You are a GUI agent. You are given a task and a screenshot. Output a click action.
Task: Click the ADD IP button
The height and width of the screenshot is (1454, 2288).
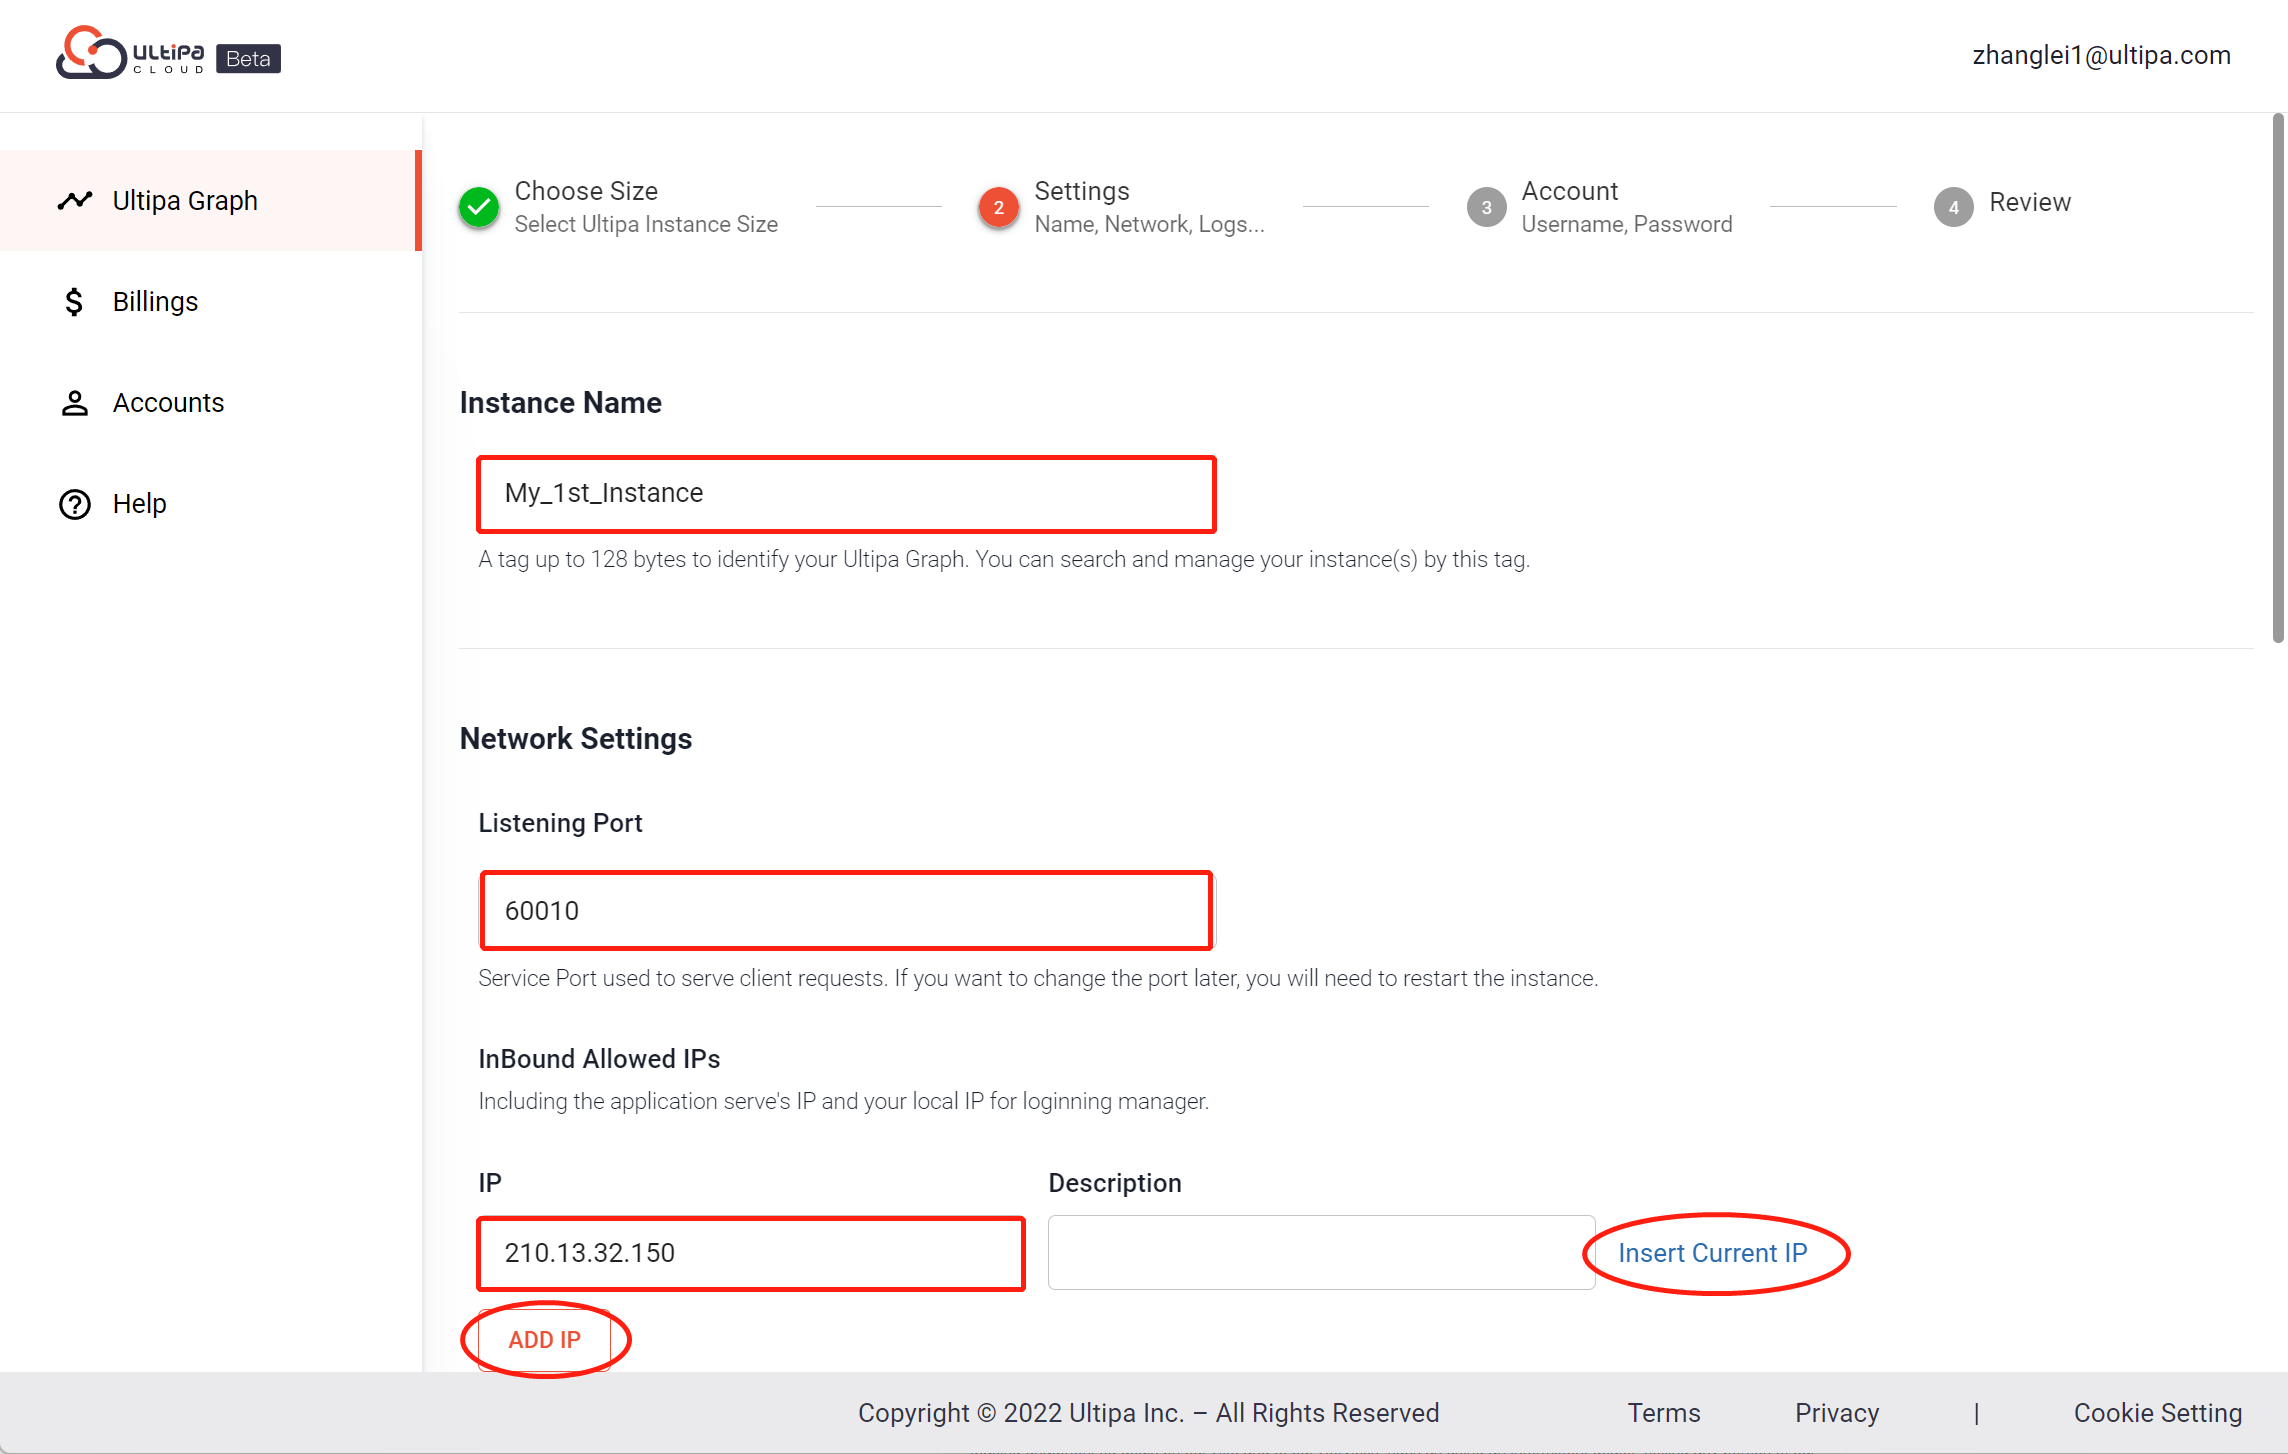[x=544, y=1340]
